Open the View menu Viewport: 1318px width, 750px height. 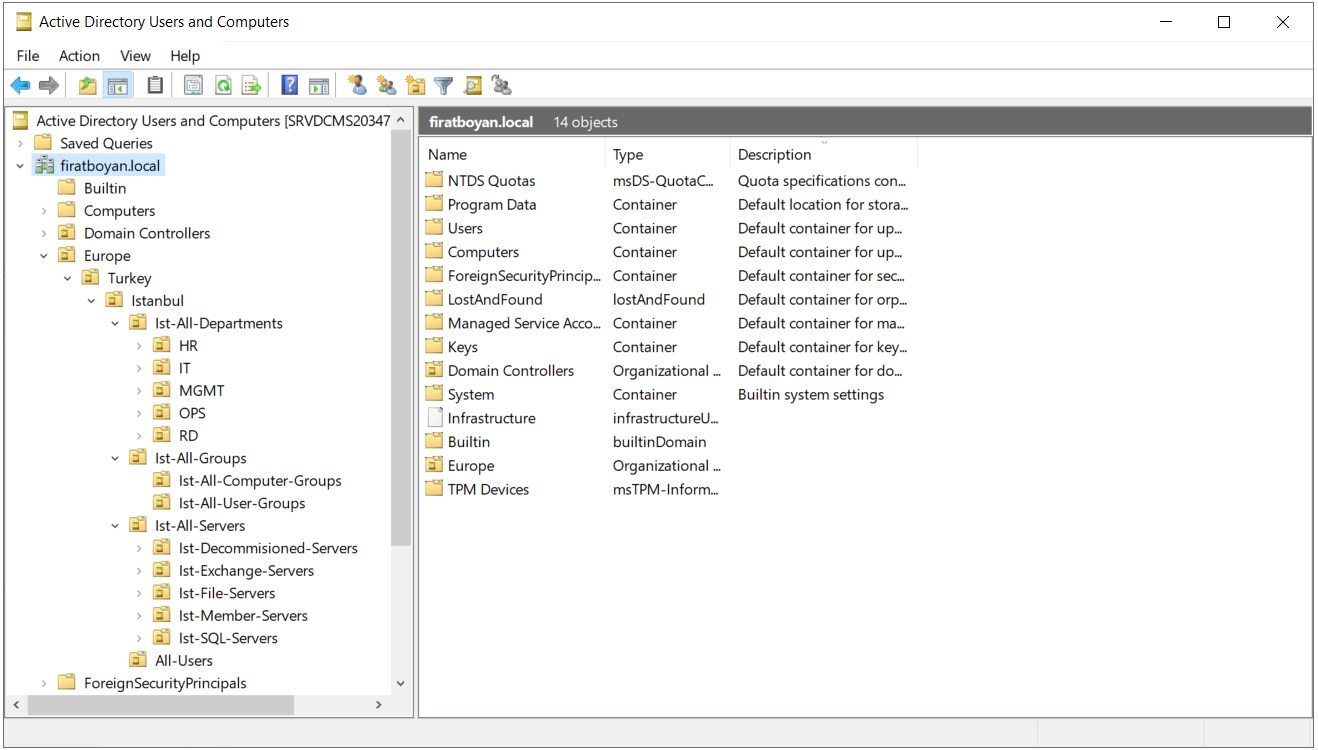tap(135, 56)
